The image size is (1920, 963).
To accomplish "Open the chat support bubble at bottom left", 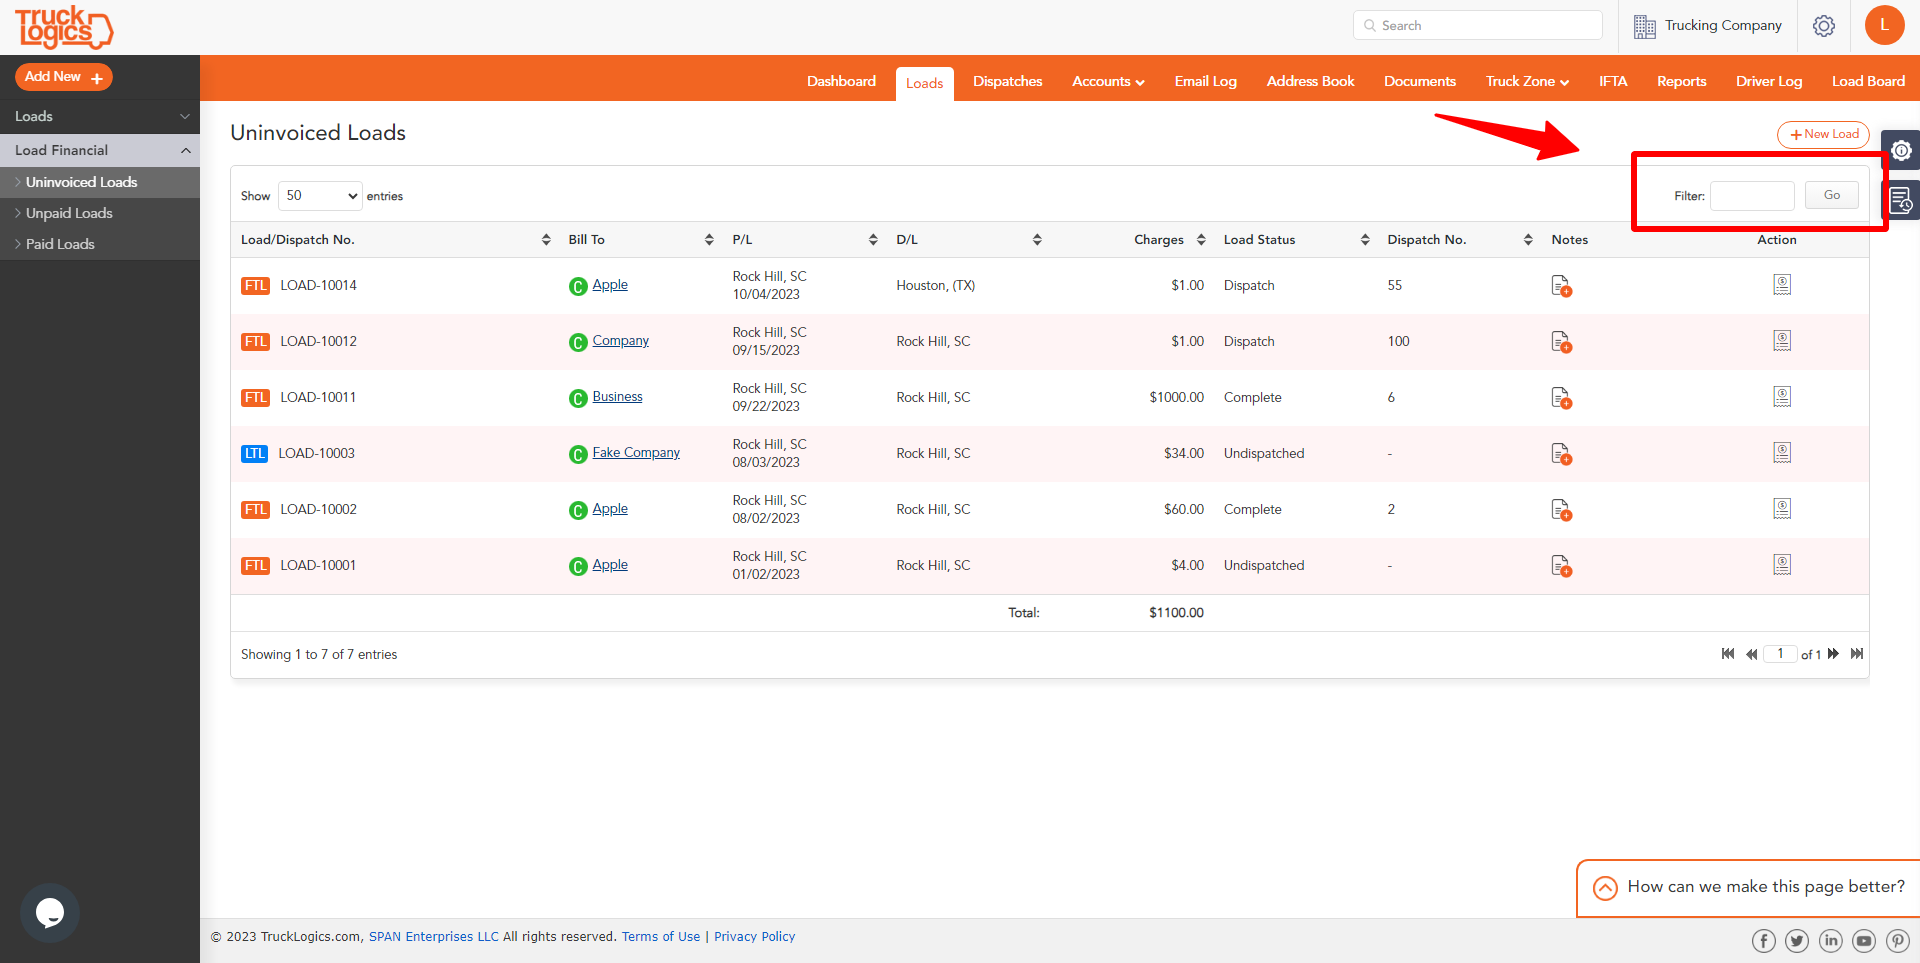I will click(49, 912).
